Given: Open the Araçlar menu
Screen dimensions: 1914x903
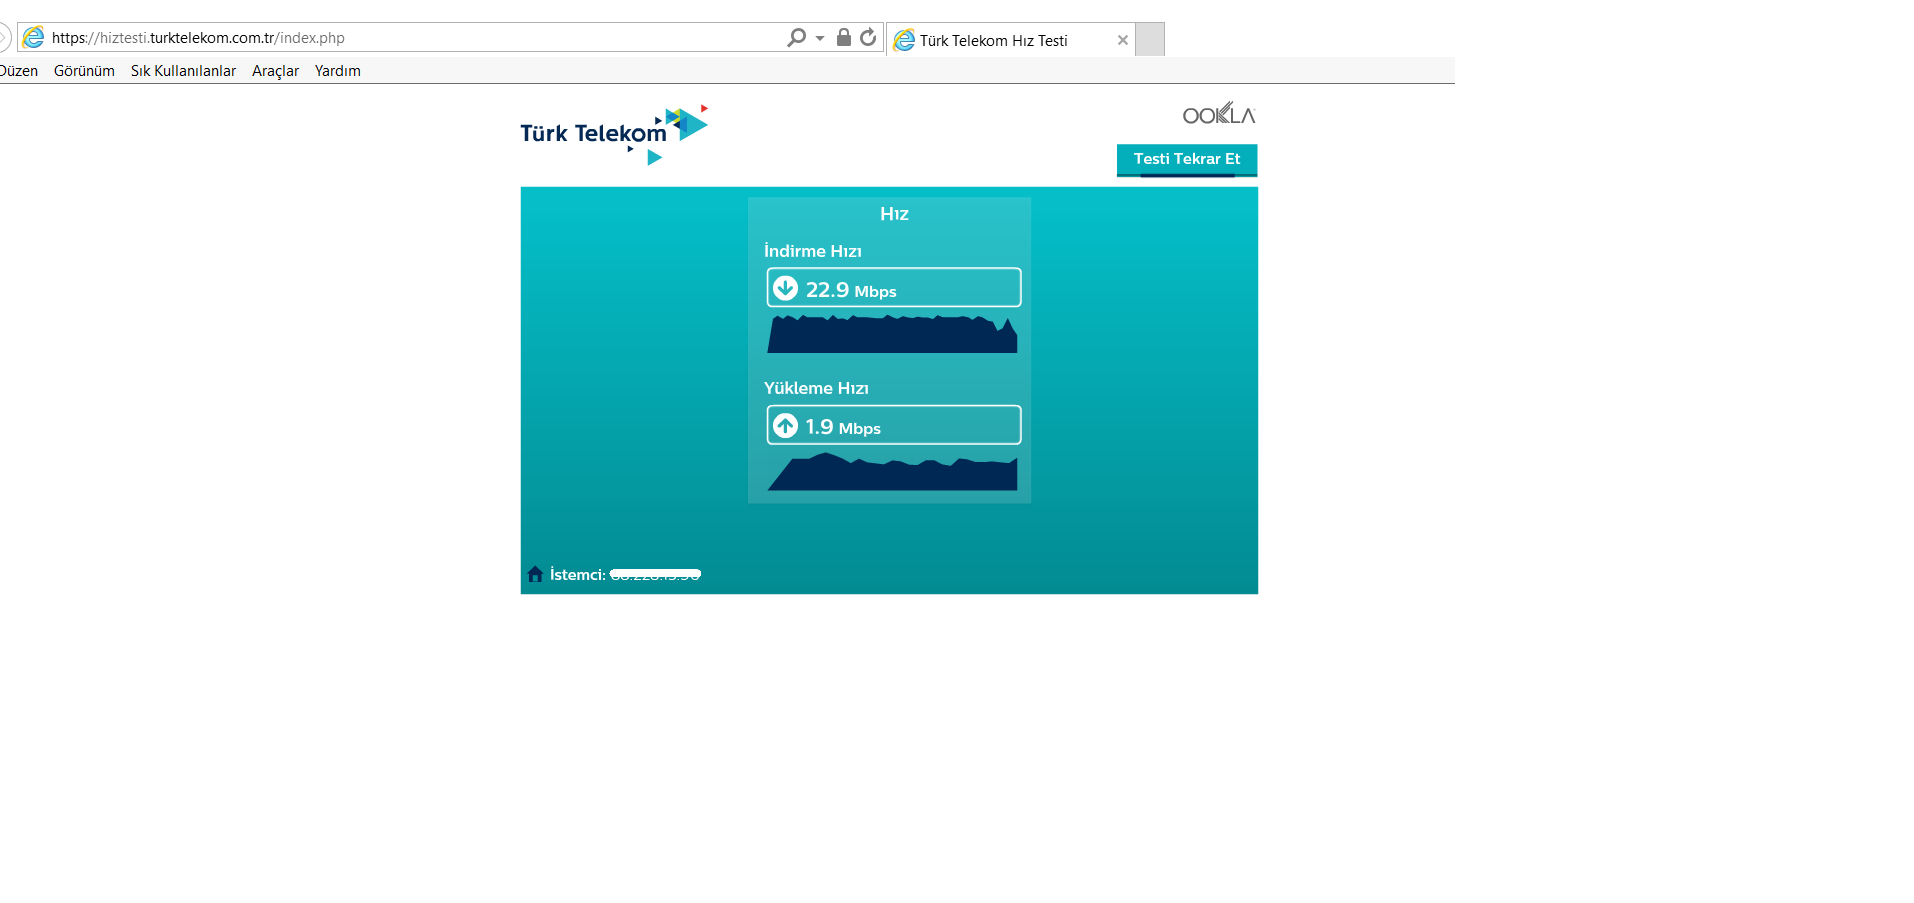Looking at the screenshot, I should tap(275, 71).
